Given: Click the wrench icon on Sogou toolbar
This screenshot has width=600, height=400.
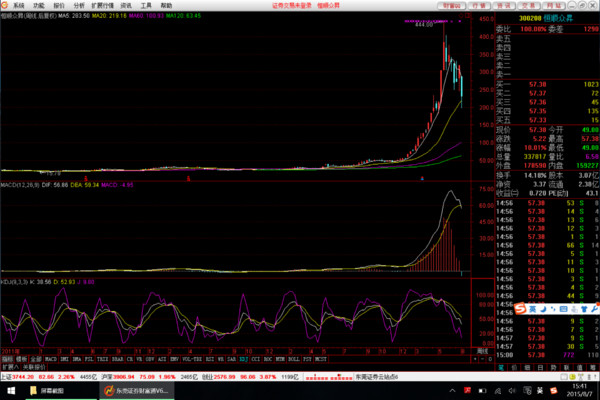Looking at the screenshot, I should (594, 309).
